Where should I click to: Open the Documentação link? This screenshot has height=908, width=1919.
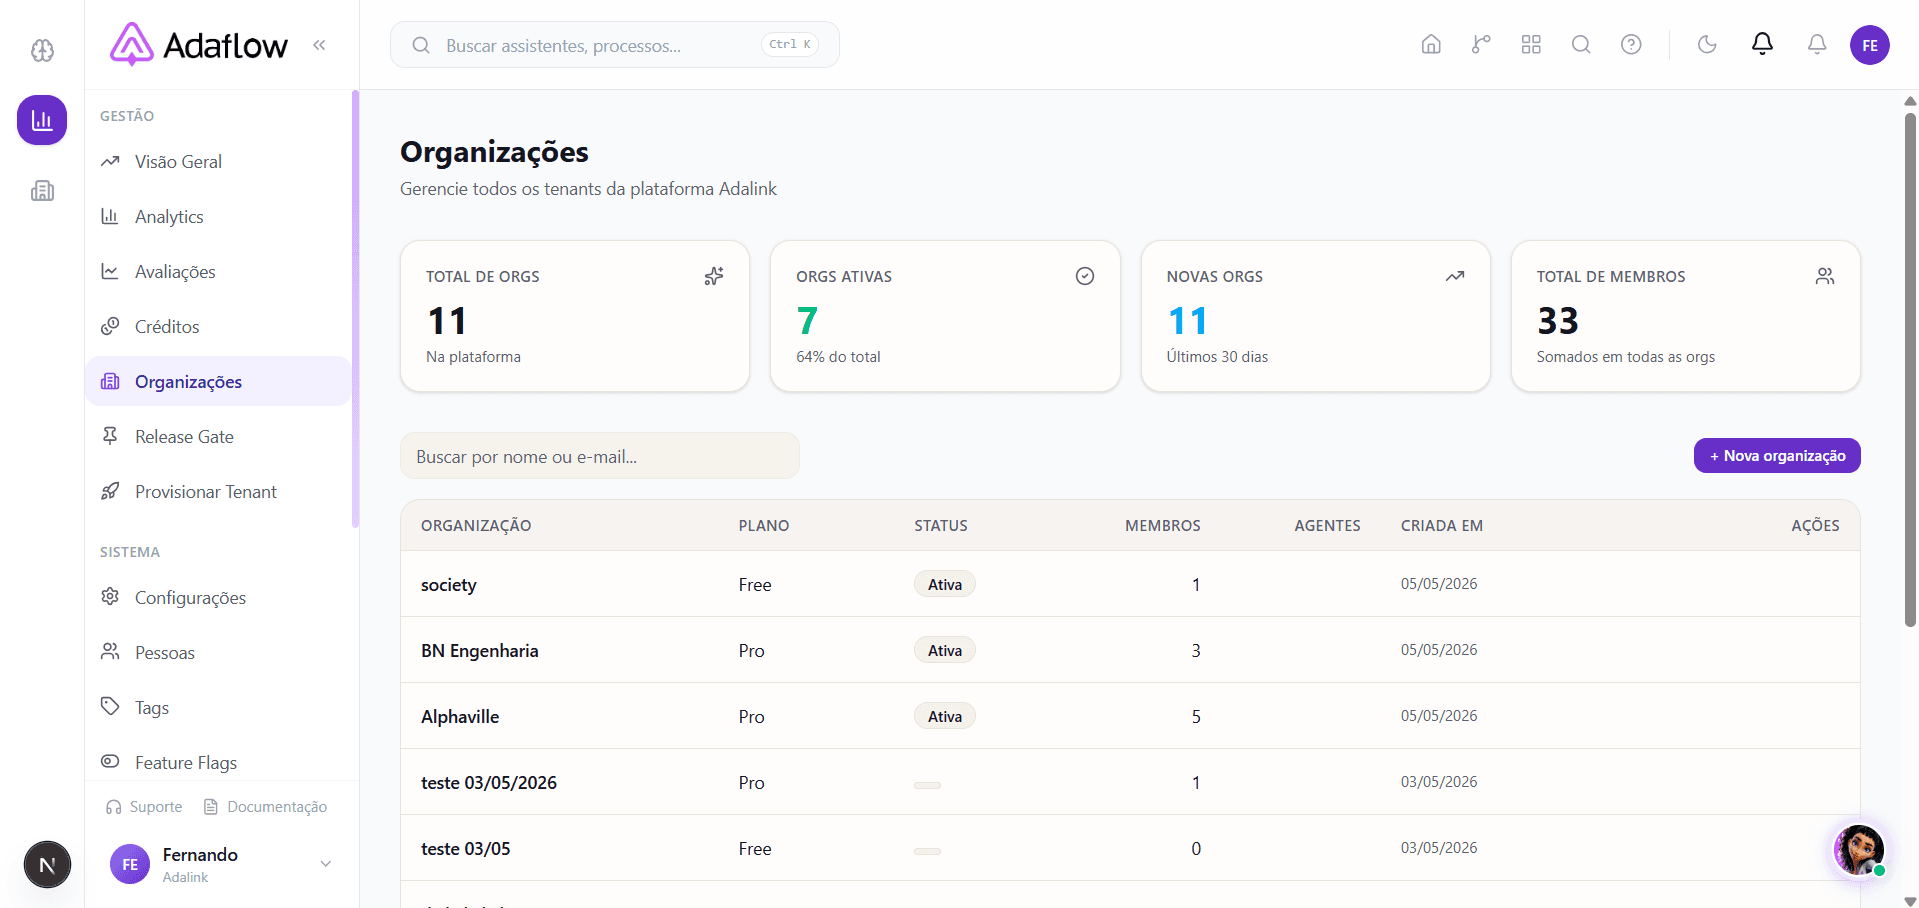[265, 807]
